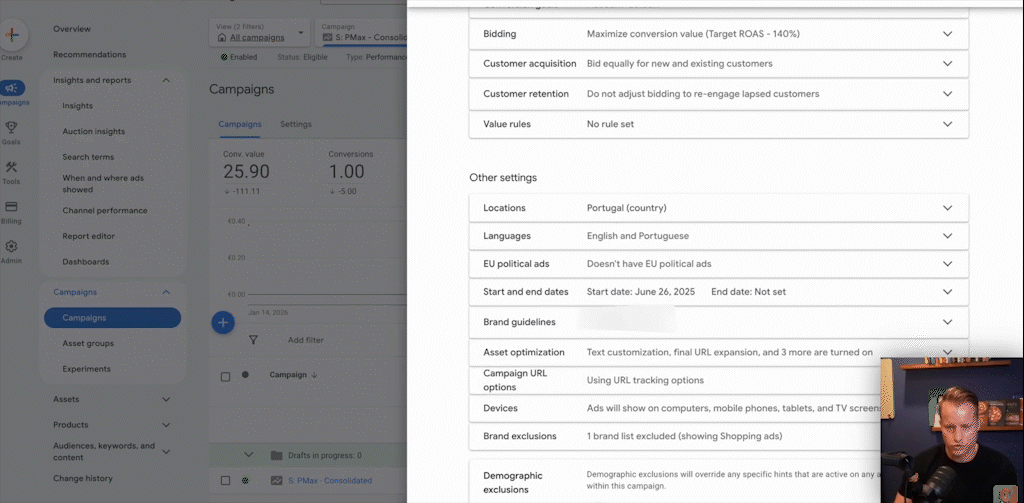Click Add filter text

[x=305, y=340]
